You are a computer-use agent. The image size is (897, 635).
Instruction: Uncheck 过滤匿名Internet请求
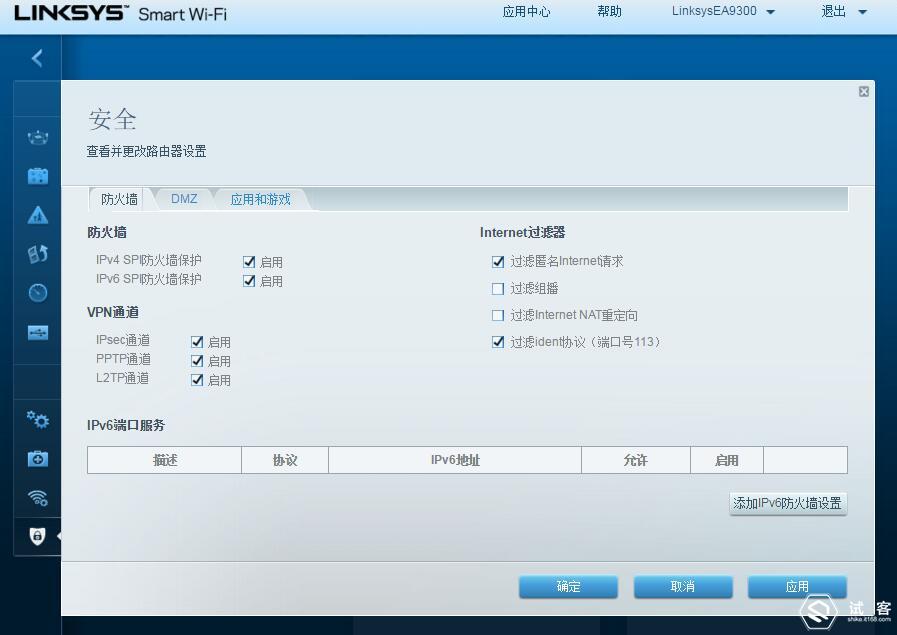[497, 262]
